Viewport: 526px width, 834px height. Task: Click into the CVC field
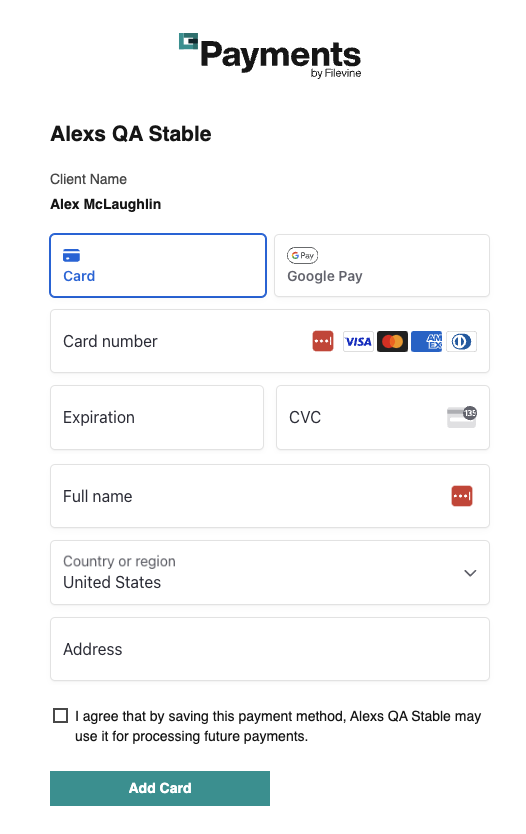[x=382, y=418]
